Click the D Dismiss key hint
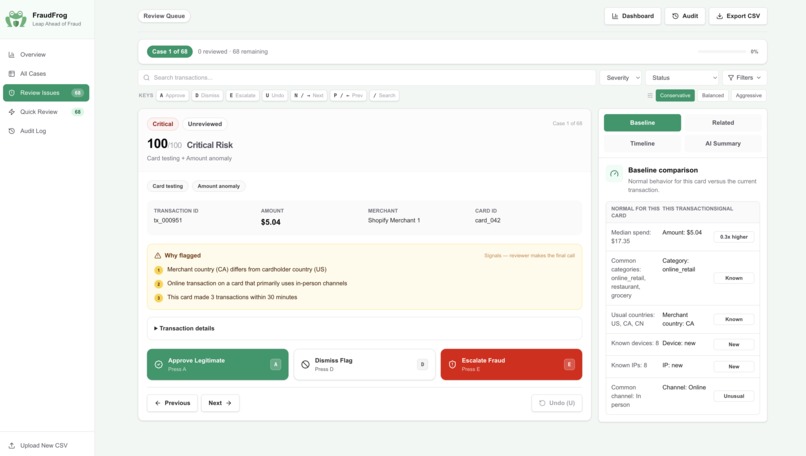This screenshot has height=456, width=806. pos(207,95)
